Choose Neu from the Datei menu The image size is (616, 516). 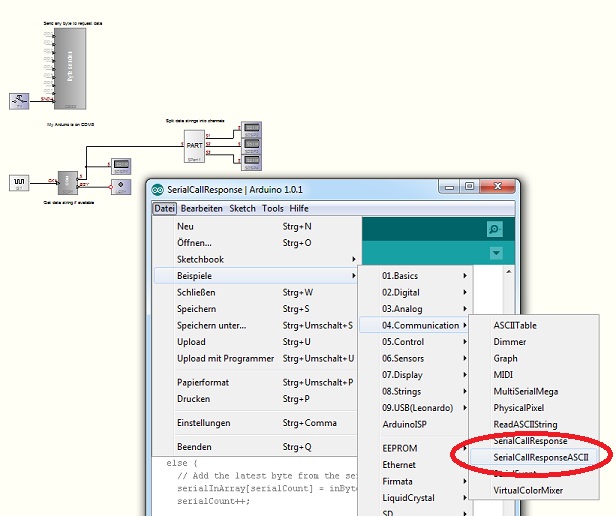point(255,226)
